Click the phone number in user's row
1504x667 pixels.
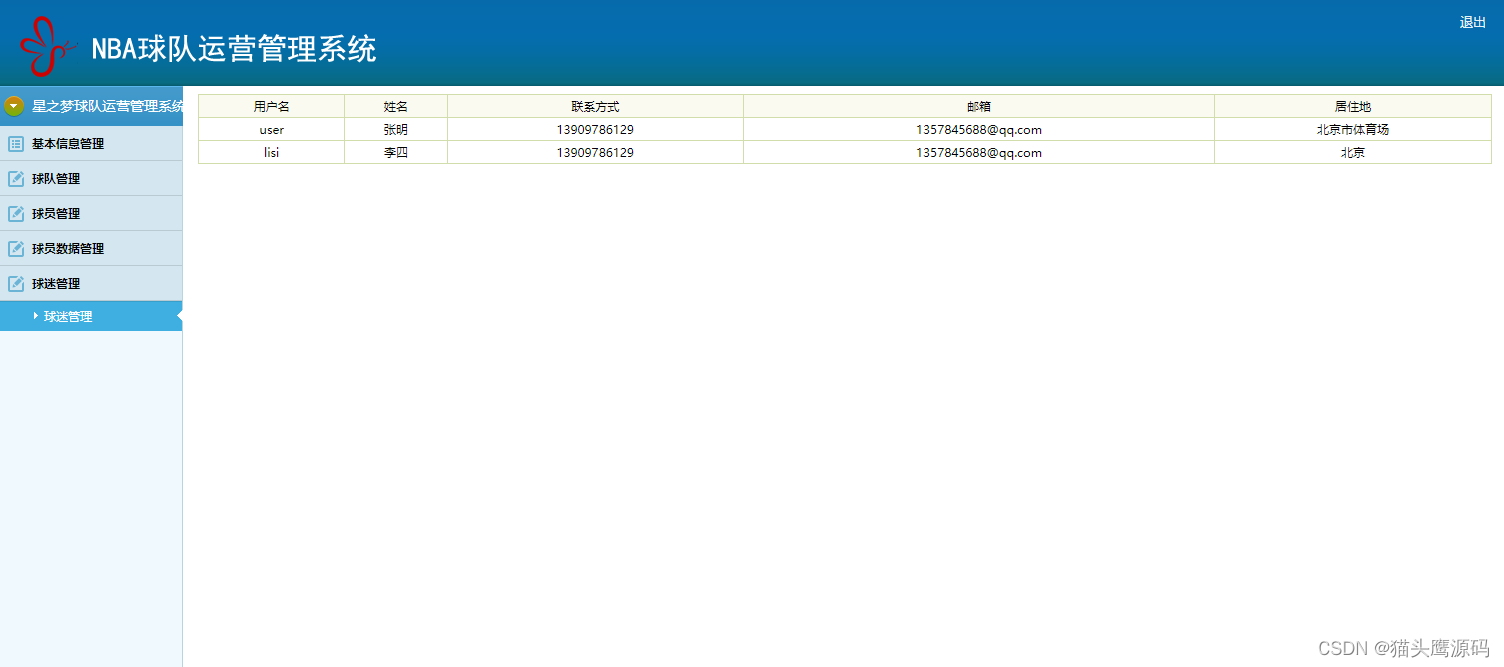point(595,129)
